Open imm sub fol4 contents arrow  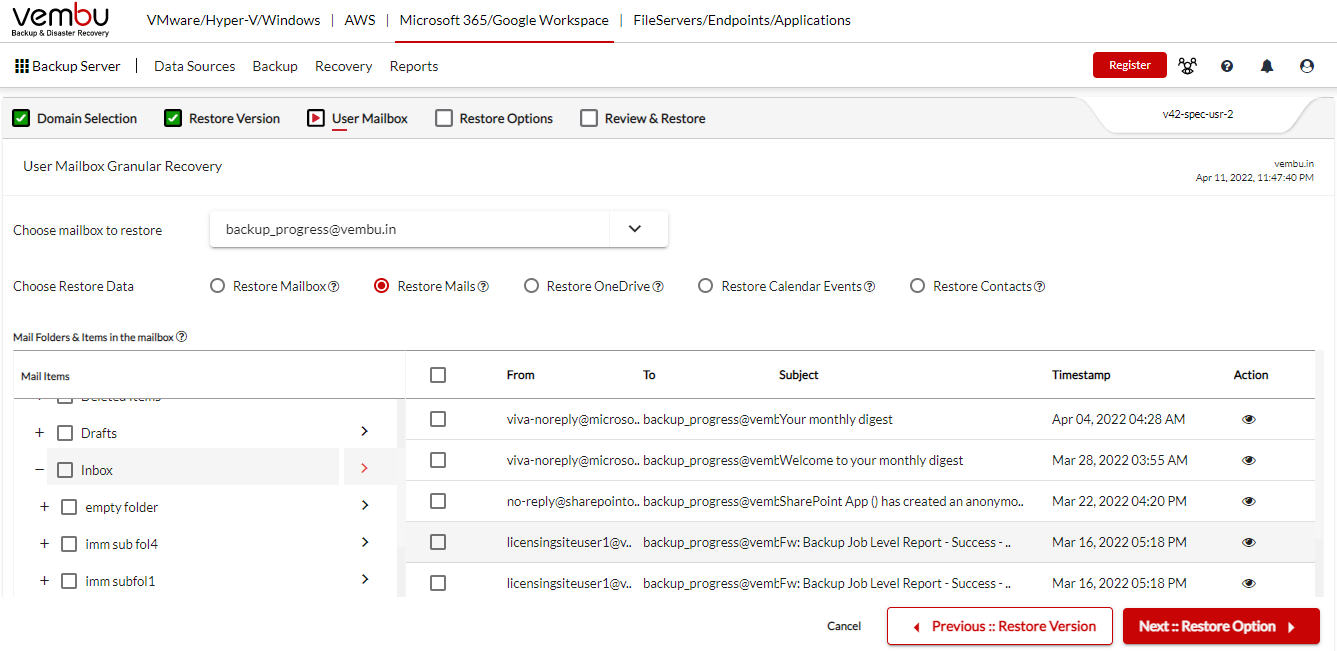[365, 542]
